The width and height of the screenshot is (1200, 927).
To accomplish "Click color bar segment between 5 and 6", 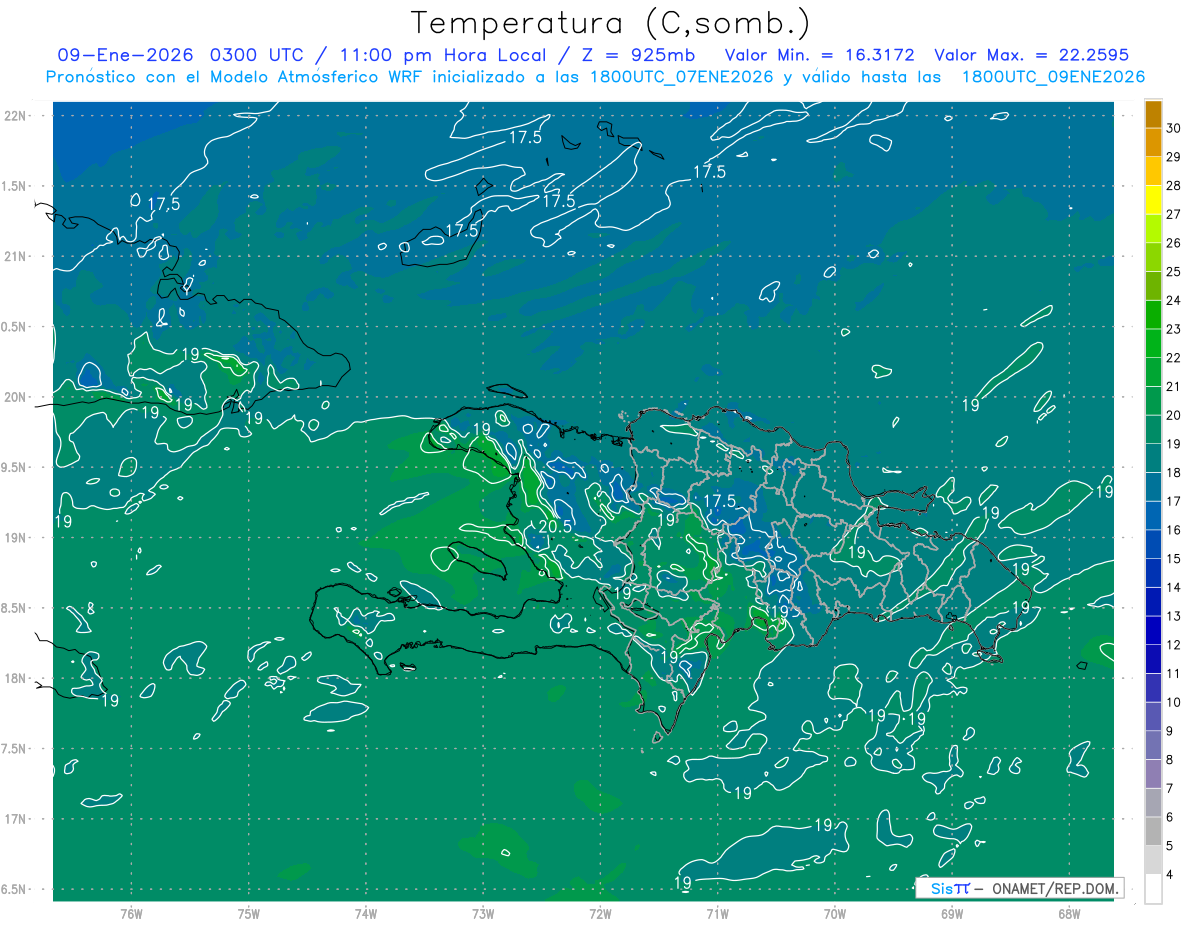I will pos(1153,831).
